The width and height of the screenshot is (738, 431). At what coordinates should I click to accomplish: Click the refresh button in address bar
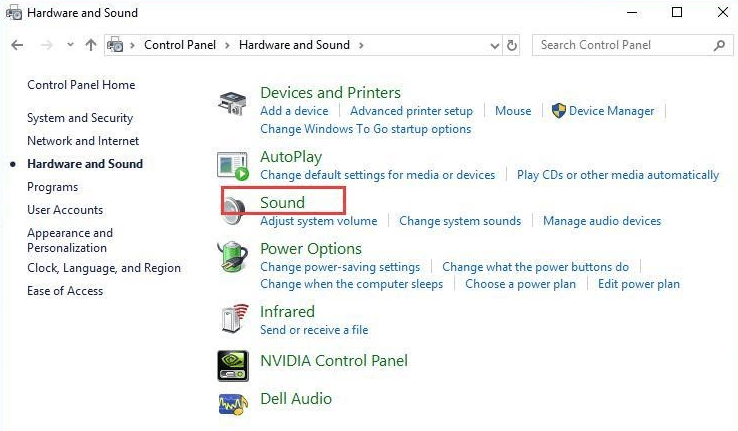(x=513, y=45)
